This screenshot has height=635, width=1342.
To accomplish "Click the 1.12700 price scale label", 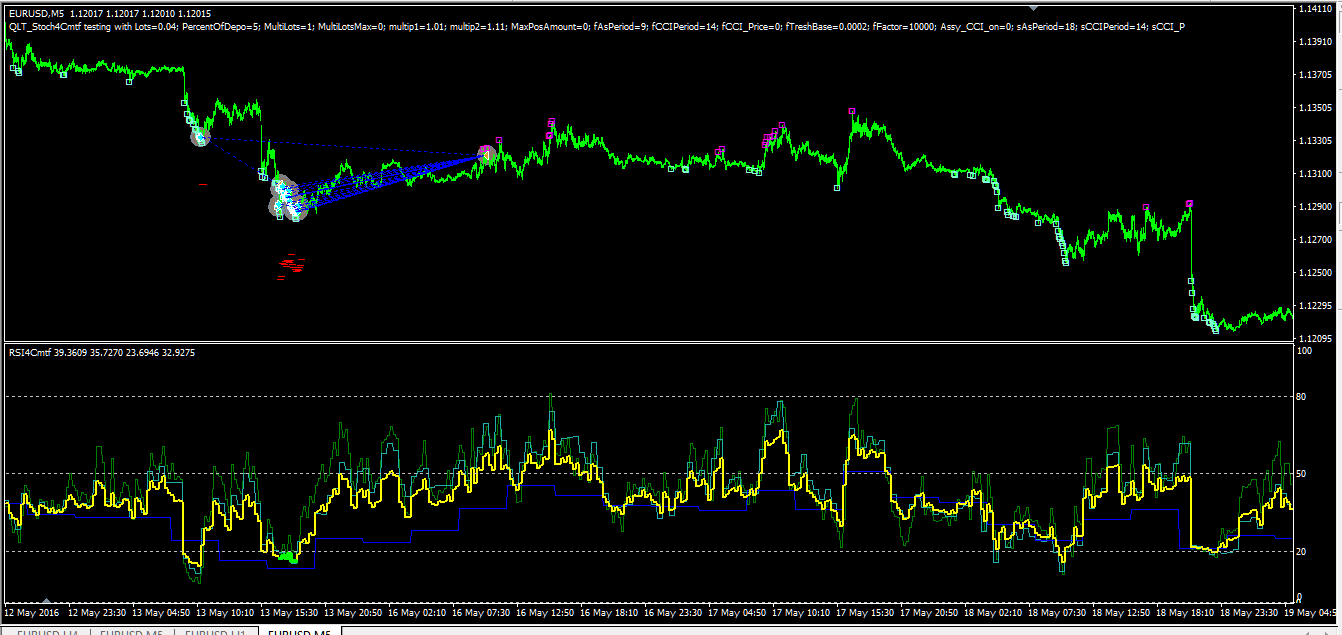I will 1313,240.
